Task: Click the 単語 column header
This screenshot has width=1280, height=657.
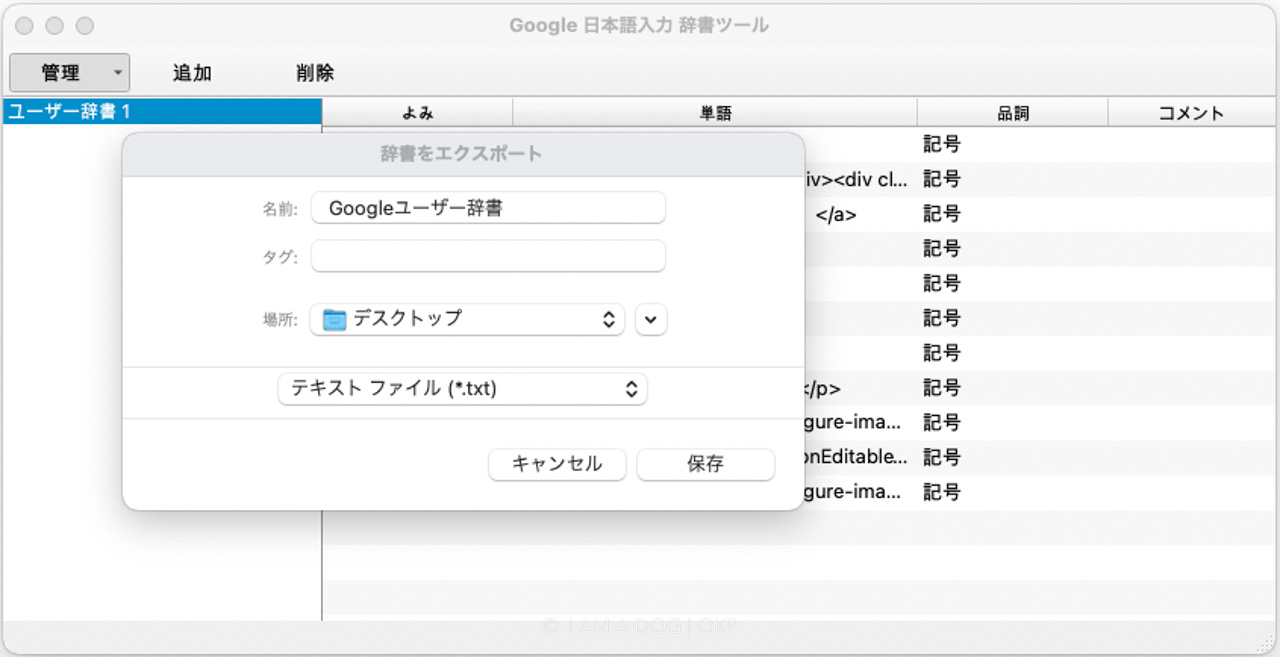Action: point(715,113)
